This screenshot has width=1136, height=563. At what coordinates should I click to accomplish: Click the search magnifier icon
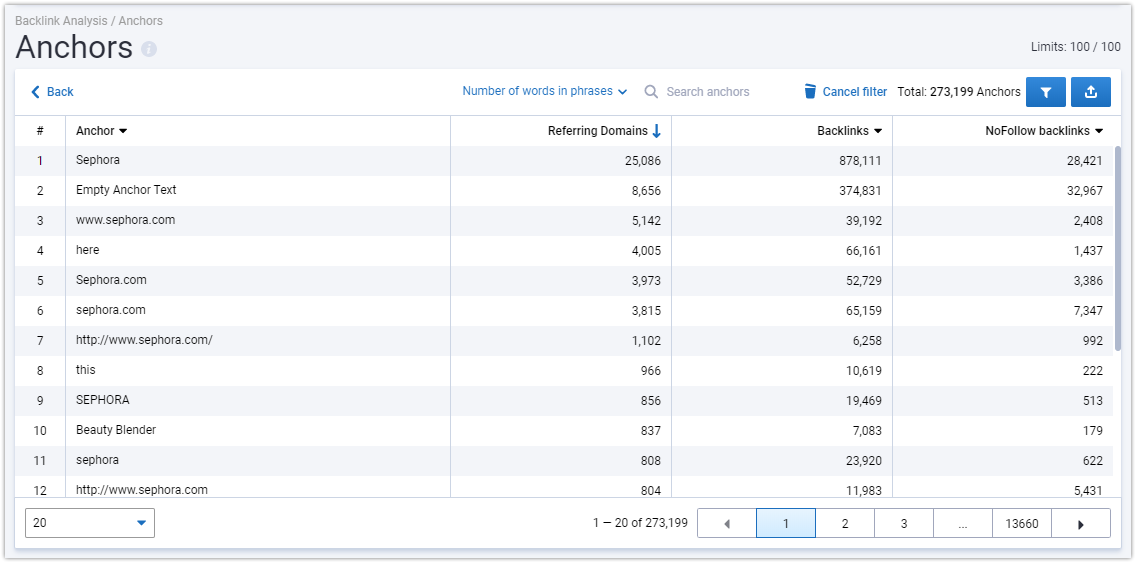click(x=651, y=92)
